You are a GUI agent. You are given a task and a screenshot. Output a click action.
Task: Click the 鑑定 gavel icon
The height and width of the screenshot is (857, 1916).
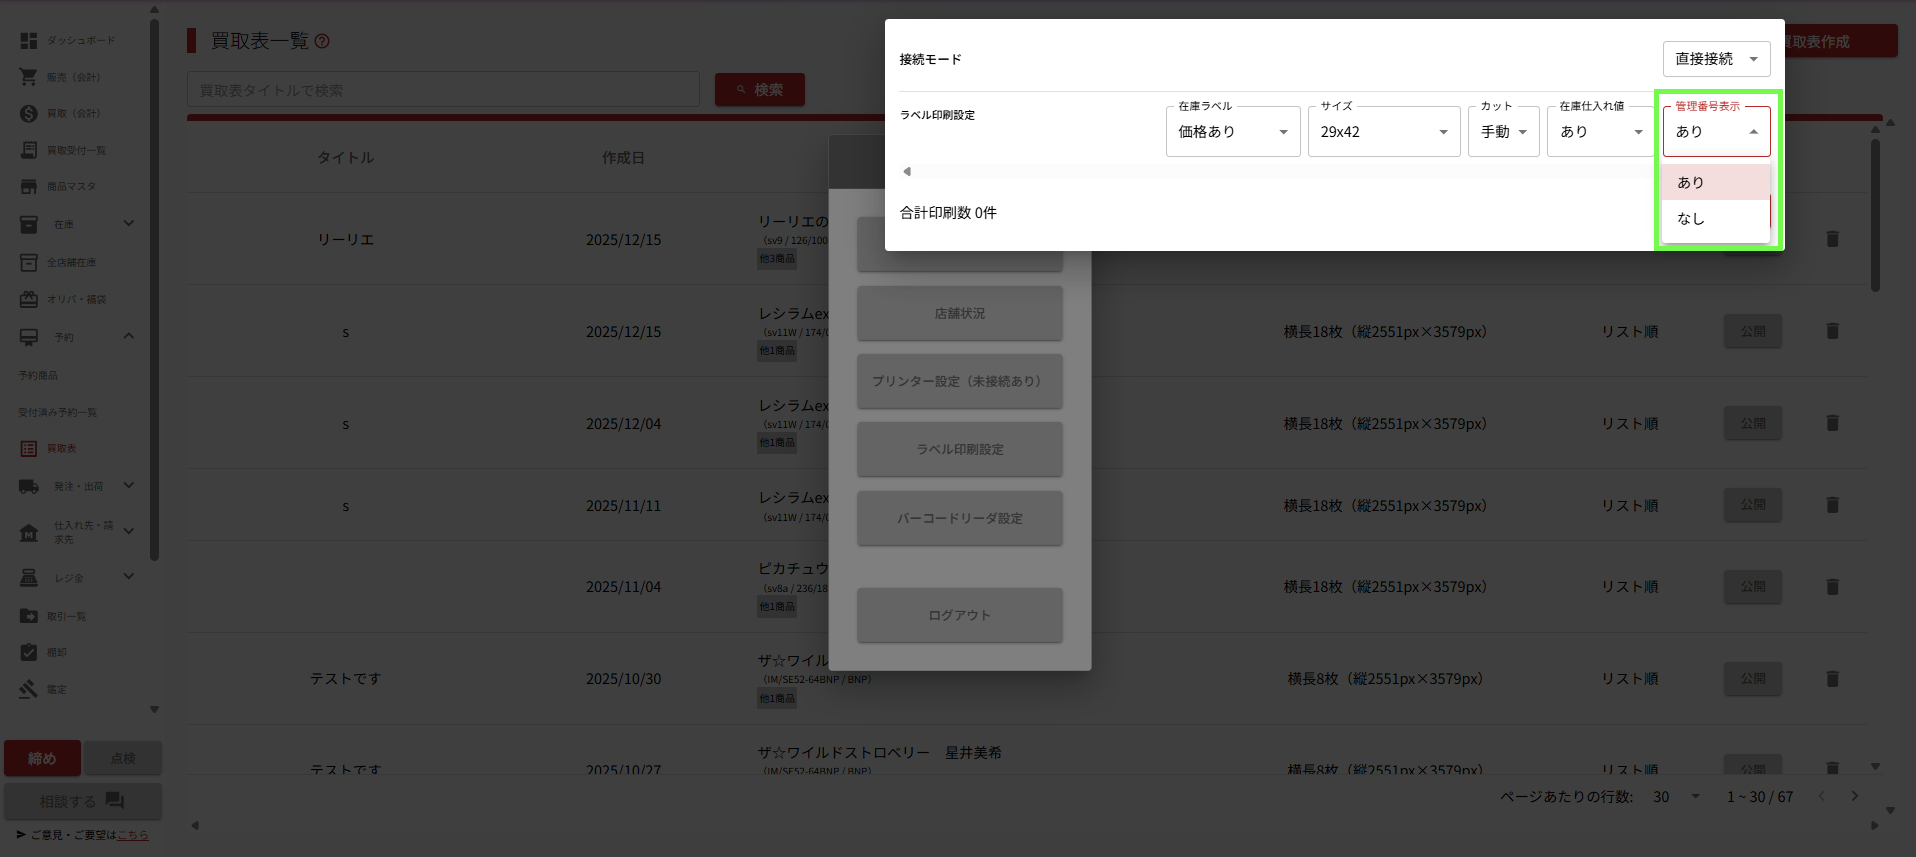coord(29,689)
